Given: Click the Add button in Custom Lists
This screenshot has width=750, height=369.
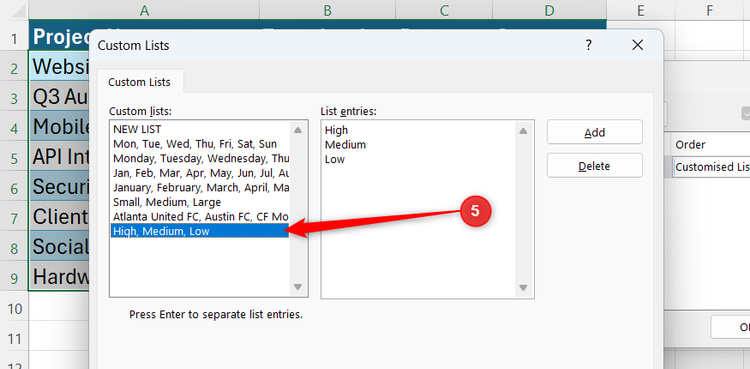Looking at the screenshot, I should pos(595,132).
